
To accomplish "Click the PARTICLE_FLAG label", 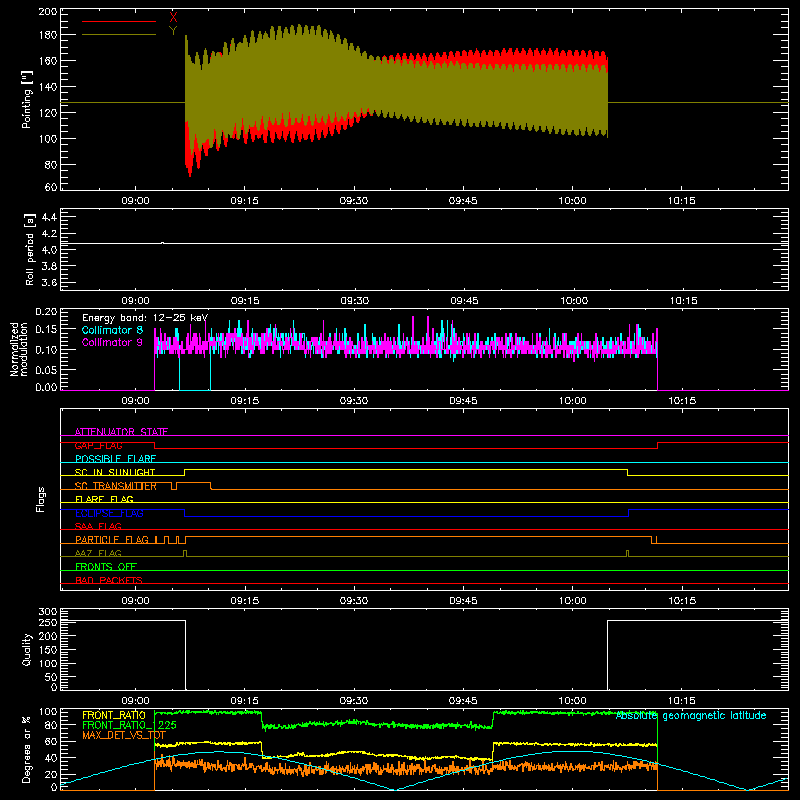I will coord(112,539).
